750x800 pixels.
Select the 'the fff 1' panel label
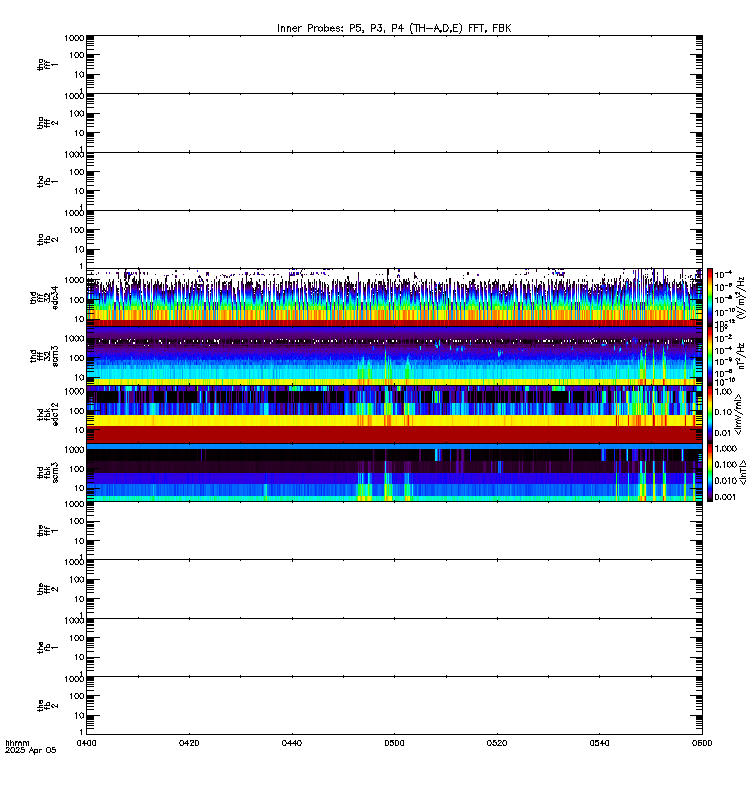point(48,531)
